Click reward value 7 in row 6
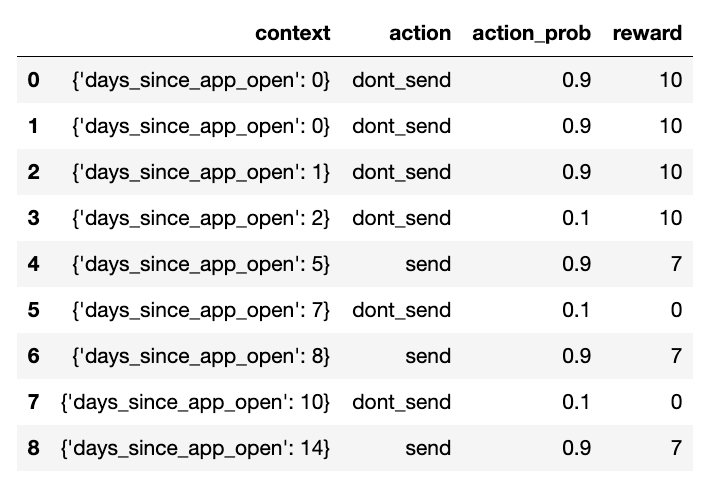This screenshot has height=480, width=704. (x=676, y=356)
